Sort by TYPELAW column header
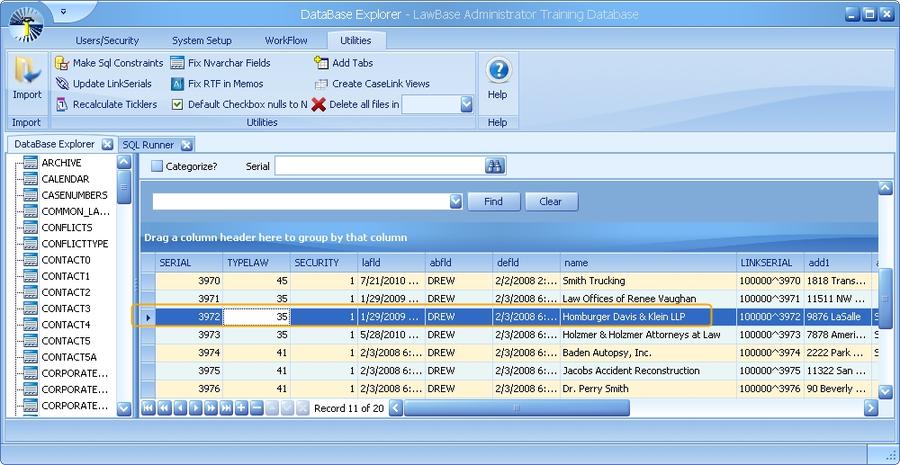900x465 pixels. point(256,262)
